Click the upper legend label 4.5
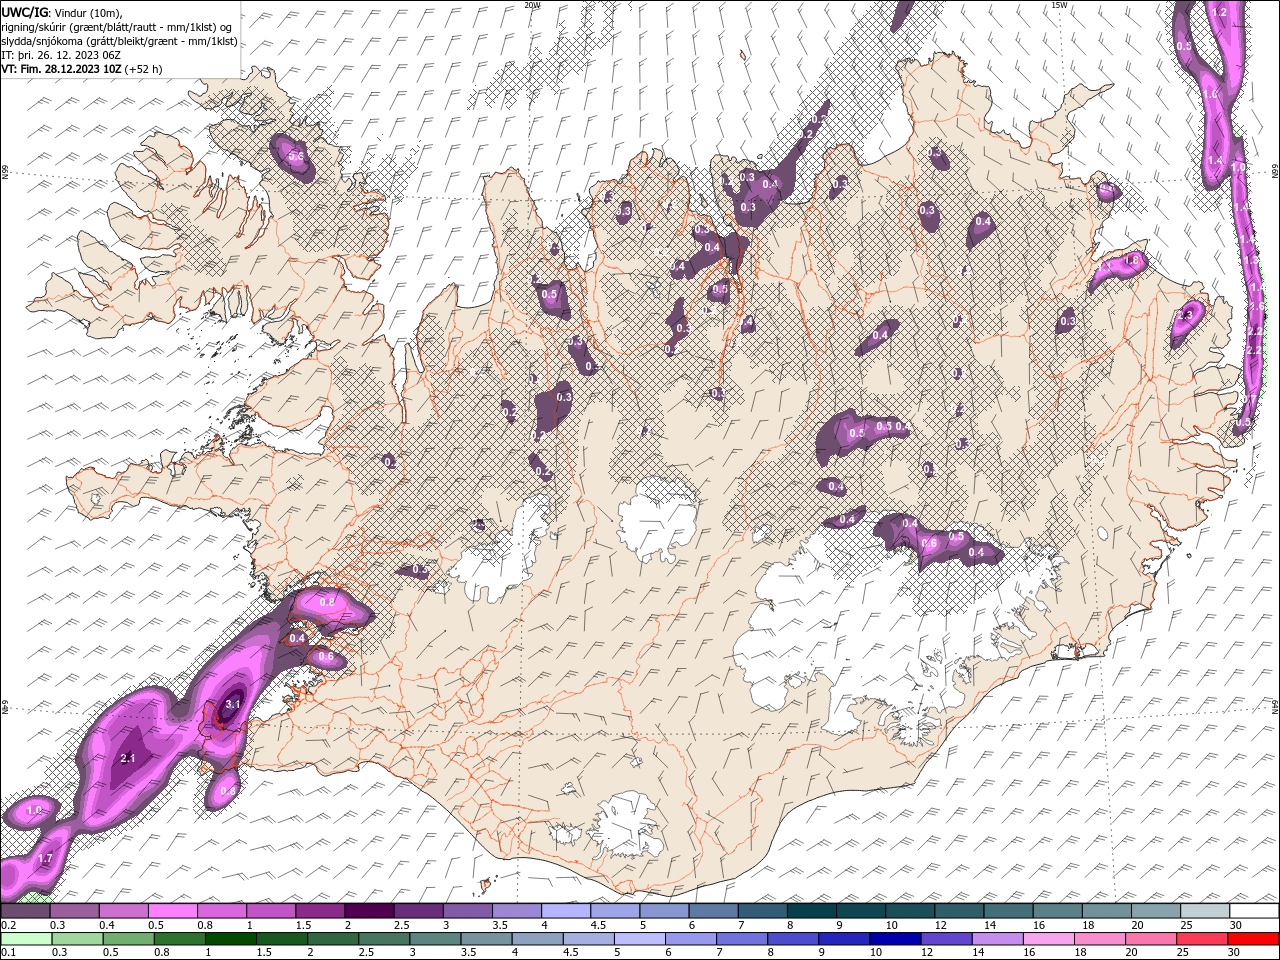This screenshot has height=960, width=1280. pos(598,925)
